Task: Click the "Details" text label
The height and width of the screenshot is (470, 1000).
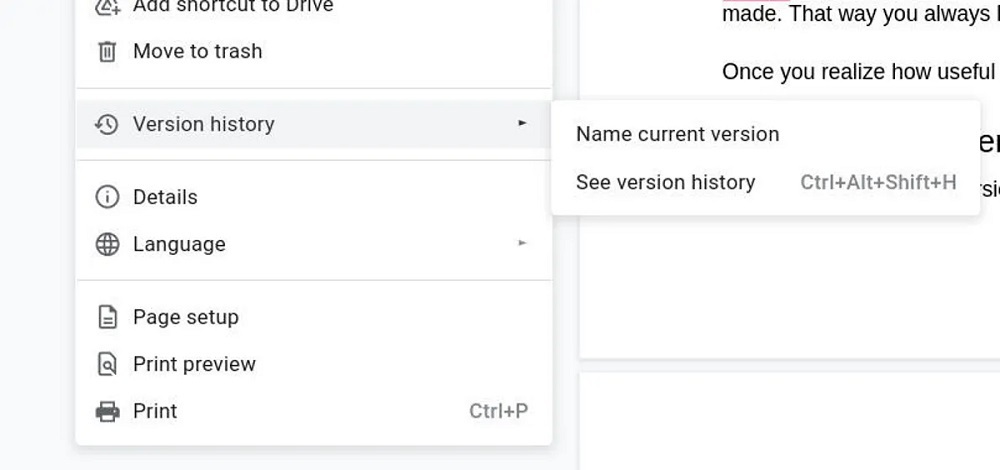Action: click(x=165, y=197)
